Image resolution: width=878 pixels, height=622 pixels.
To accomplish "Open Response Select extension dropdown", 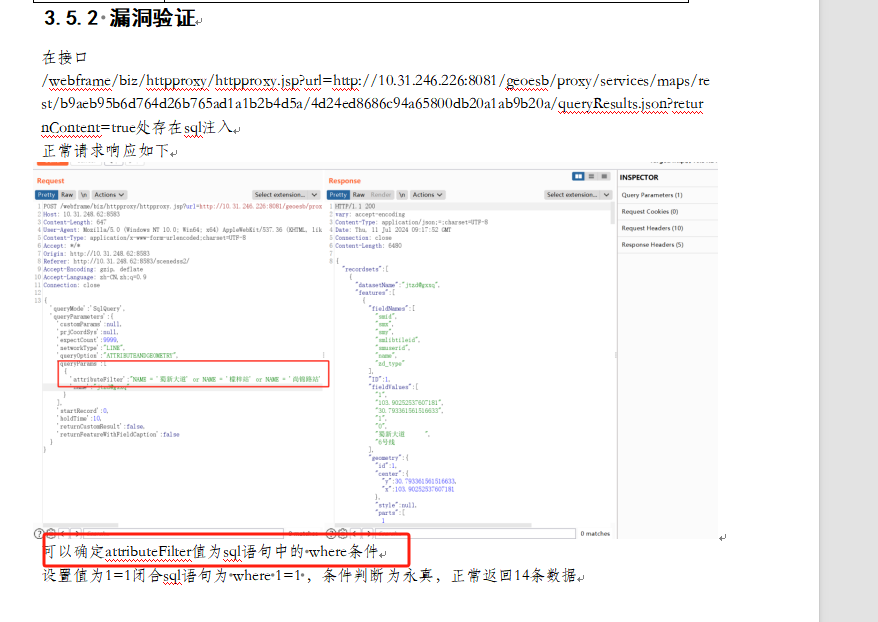I will tap(578, 195).
